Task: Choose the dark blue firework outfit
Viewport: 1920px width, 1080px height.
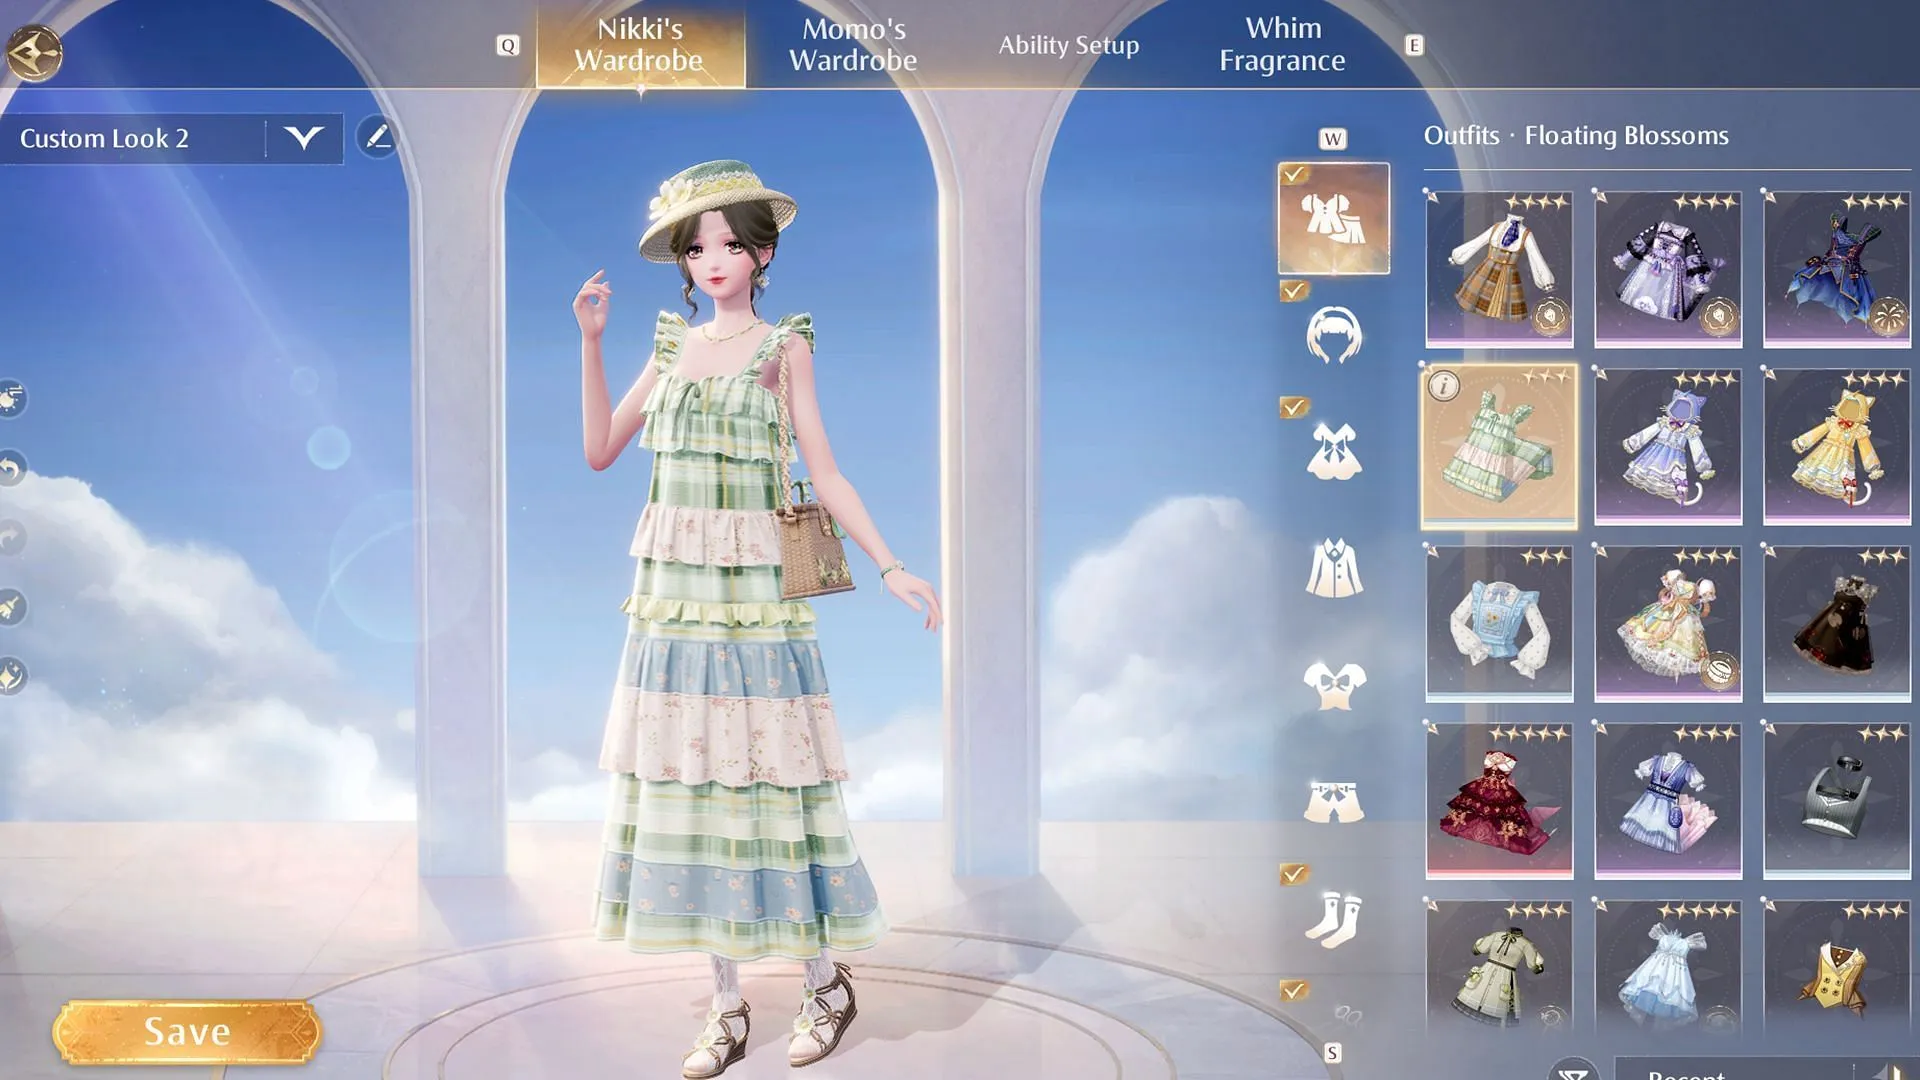Action: 1837,269
